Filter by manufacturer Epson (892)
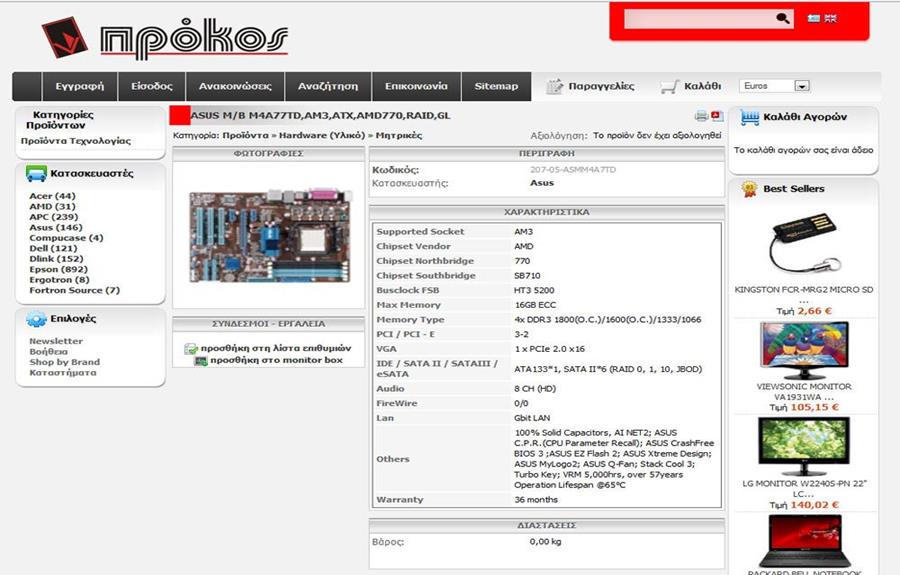Screen dimensions: 900x575 [59, 269]
